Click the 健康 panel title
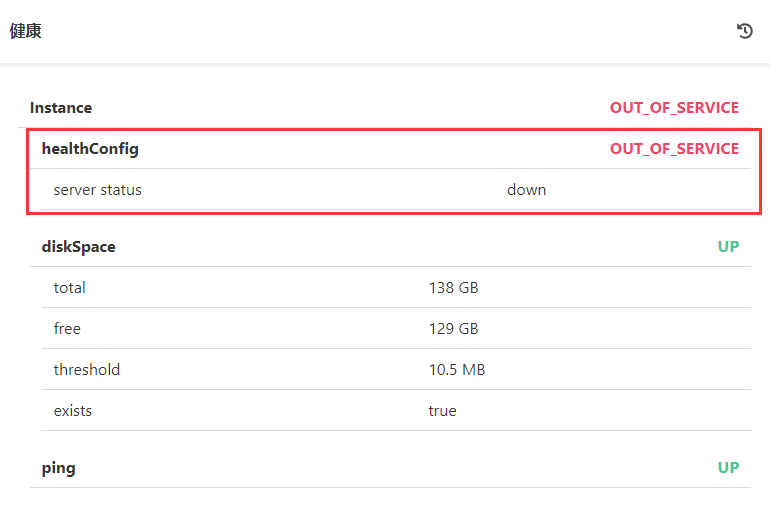 click(26, 31)
